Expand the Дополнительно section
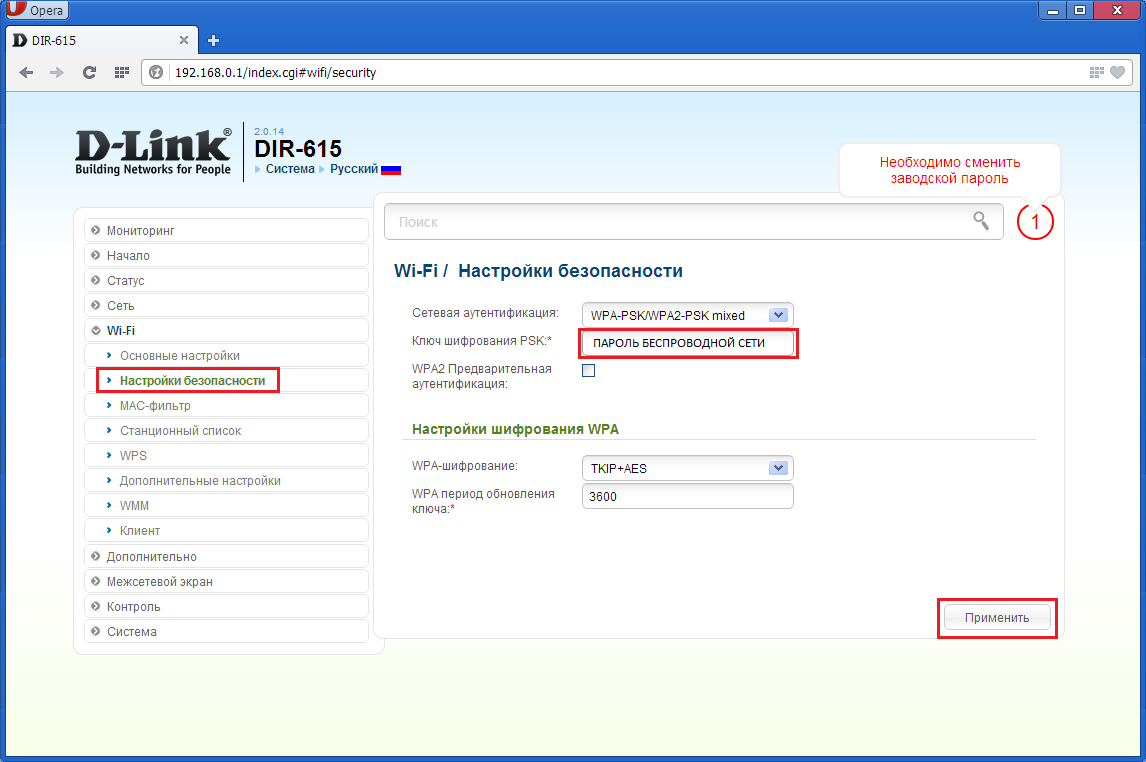The width and height of the screenshot is (1146, 762). tap(227, 556)
